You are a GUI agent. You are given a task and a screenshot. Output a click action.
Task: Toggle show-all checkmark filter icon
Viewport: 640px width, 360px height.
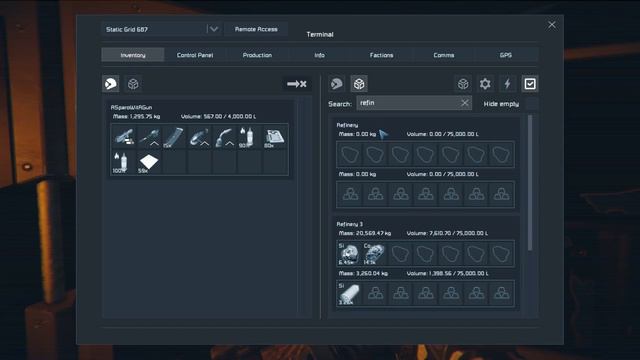[530, 84]
